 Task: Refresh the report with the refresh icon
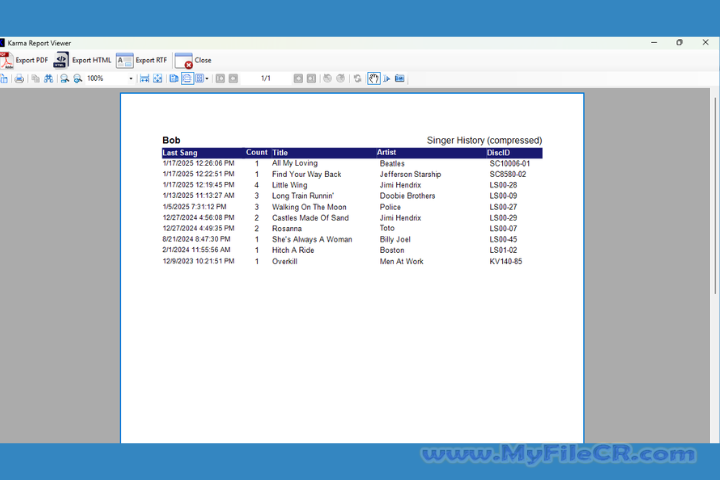pos(357,79)
